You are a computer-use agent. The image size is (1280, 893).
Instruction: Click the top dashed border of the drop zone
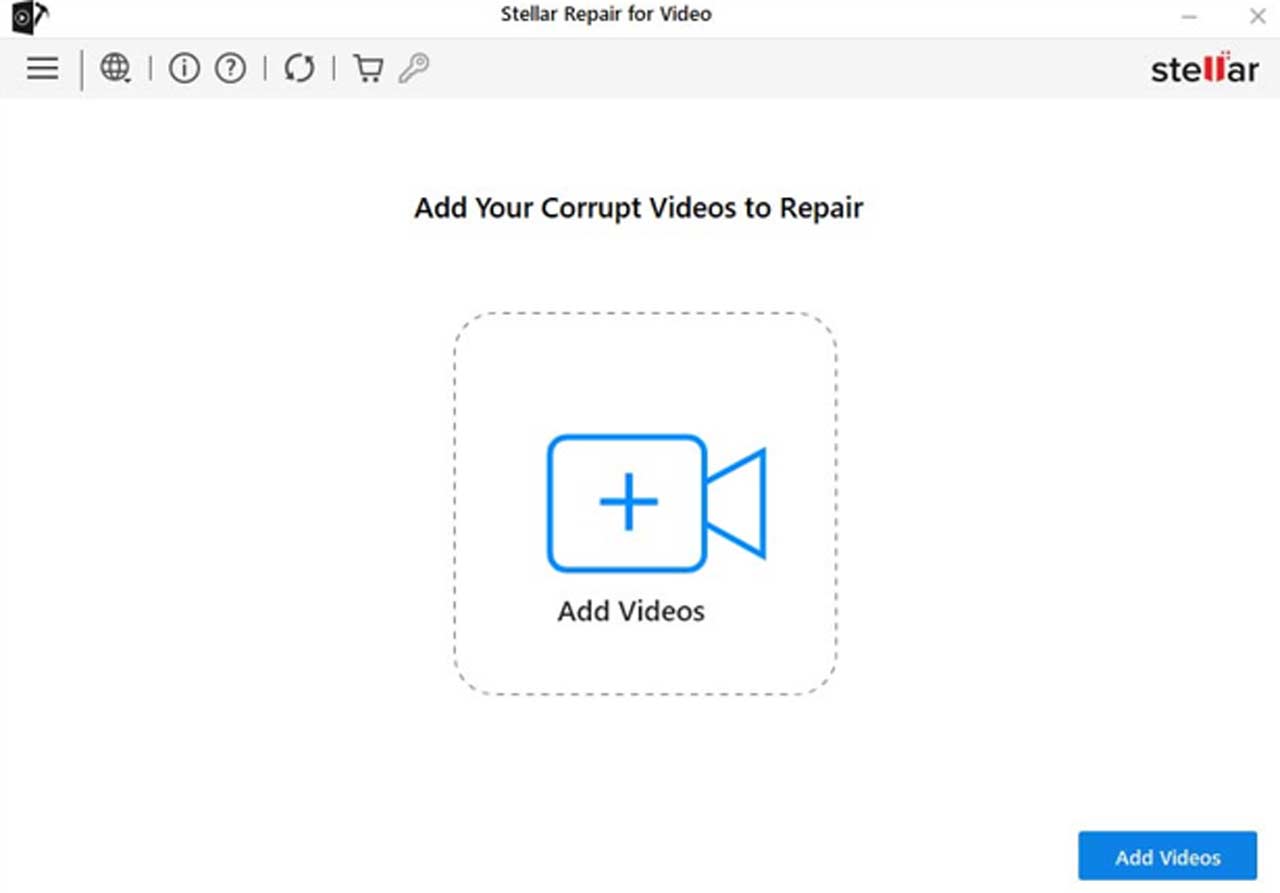[645, 314]
